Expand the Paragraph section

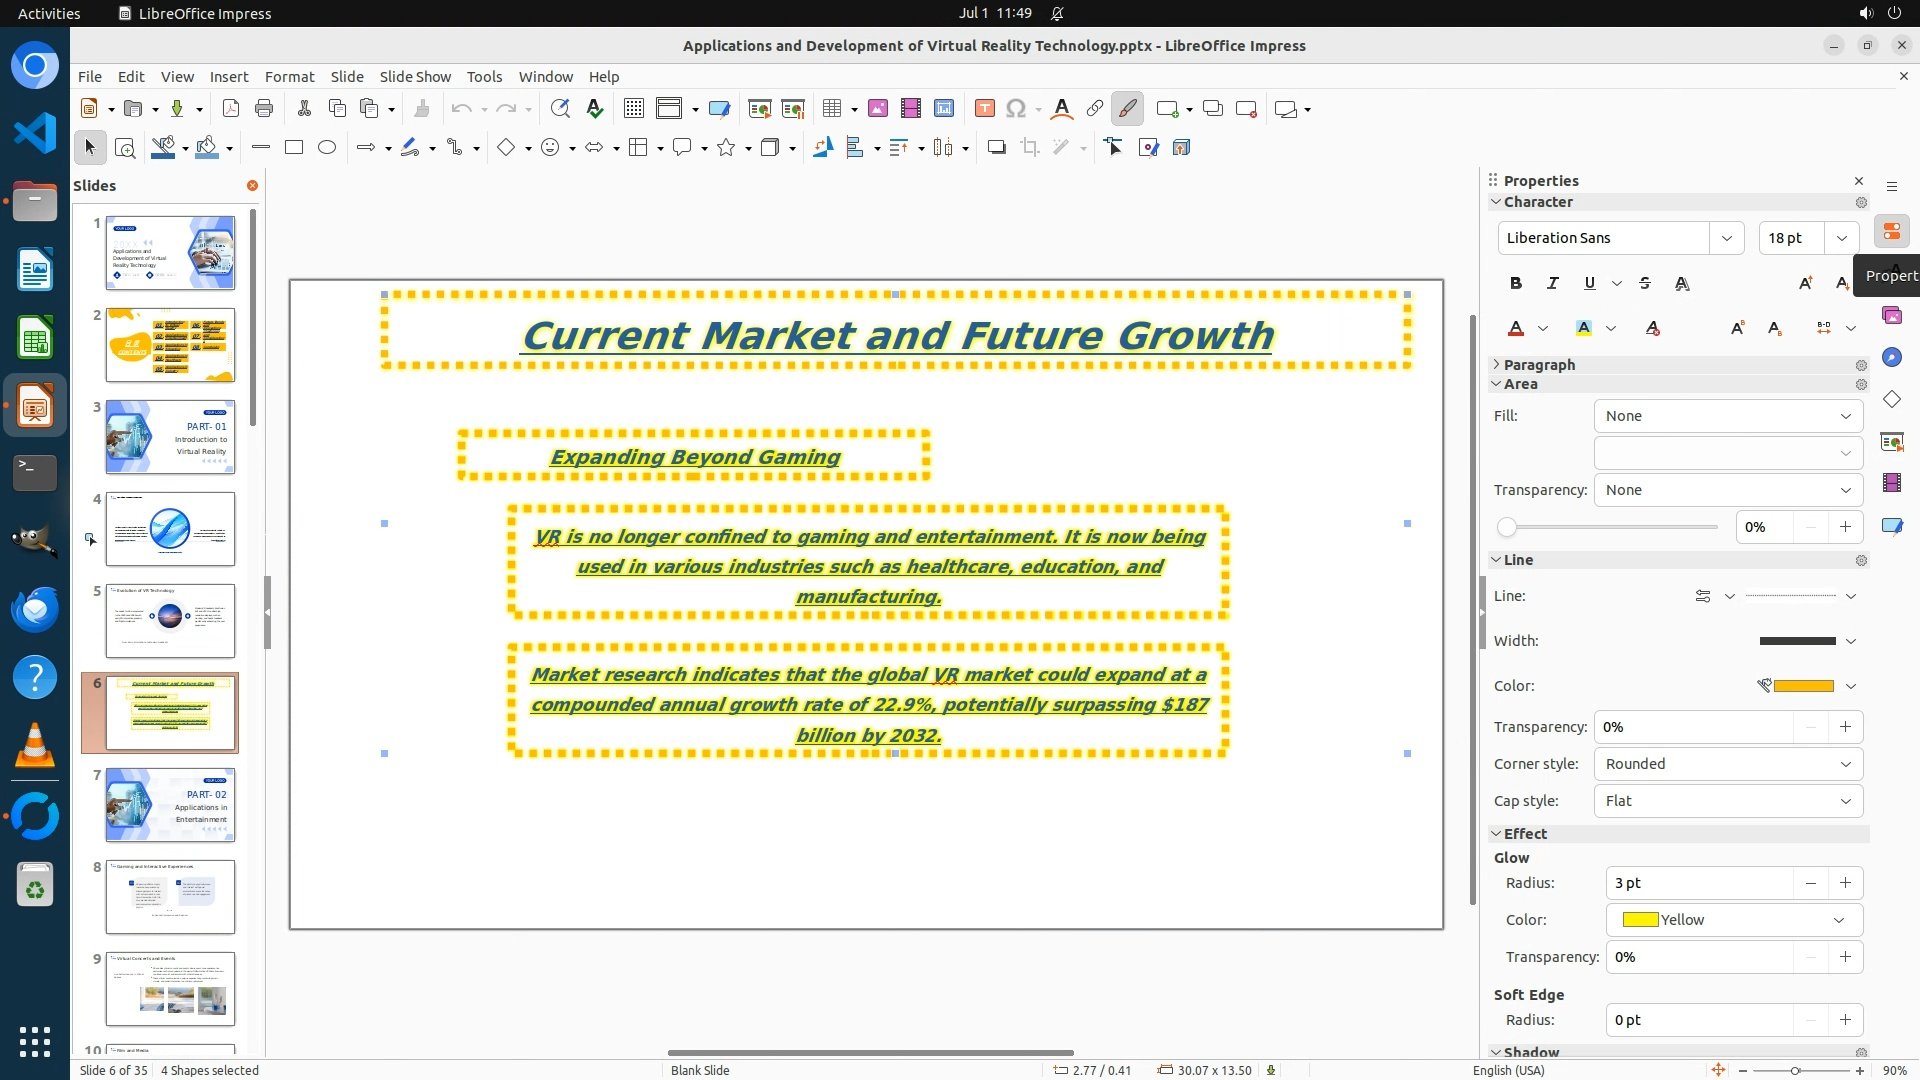click(1538, 365)
